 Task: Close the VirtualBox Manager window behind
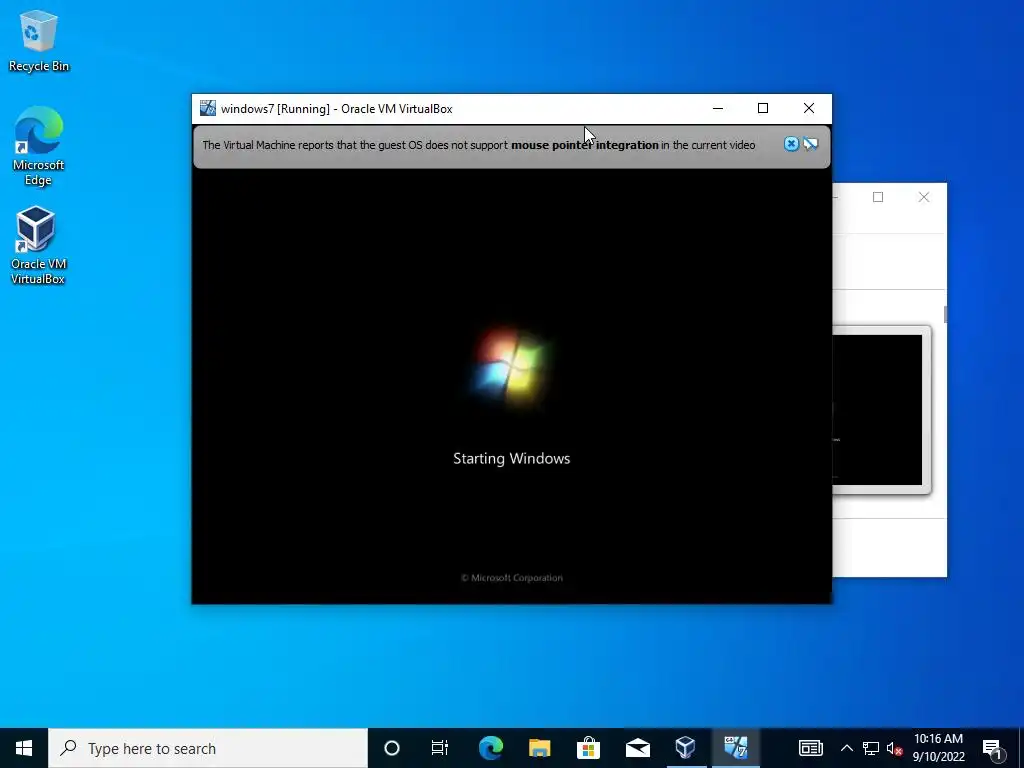point(923,197)
